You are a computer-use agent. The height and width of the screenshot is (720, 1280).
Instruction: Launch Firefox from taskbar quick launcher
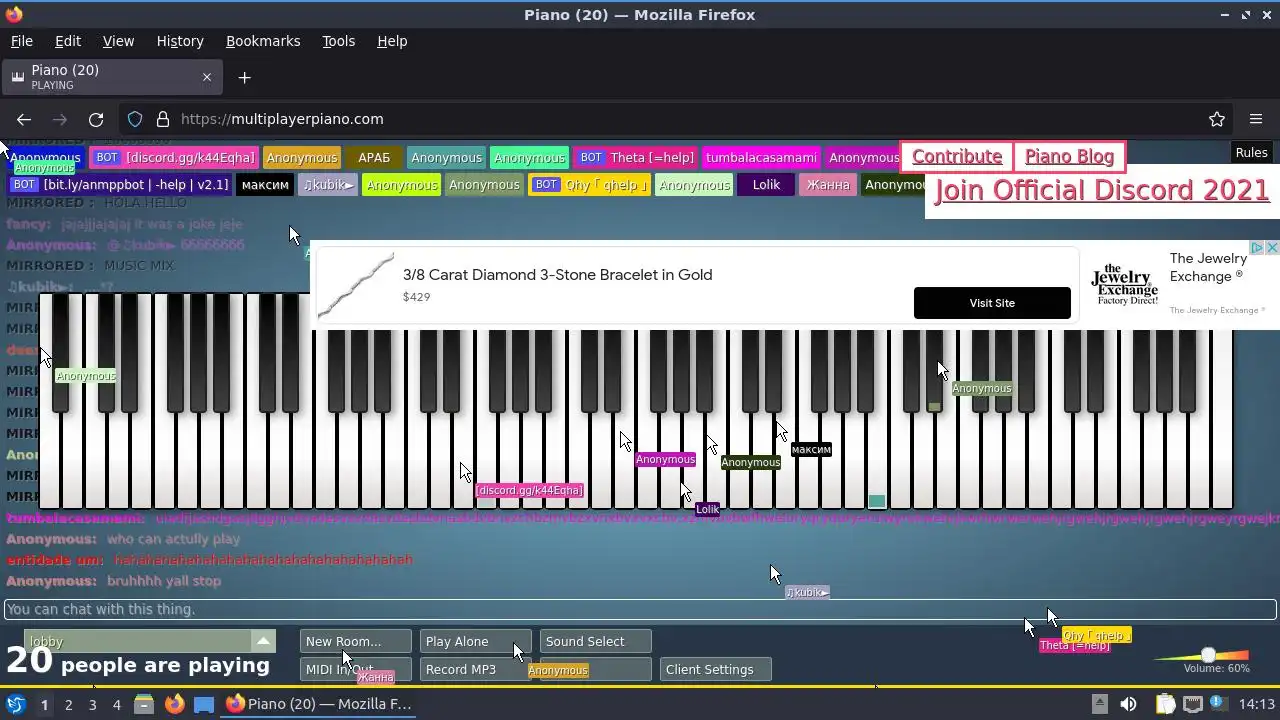click(x=174, y=704)
